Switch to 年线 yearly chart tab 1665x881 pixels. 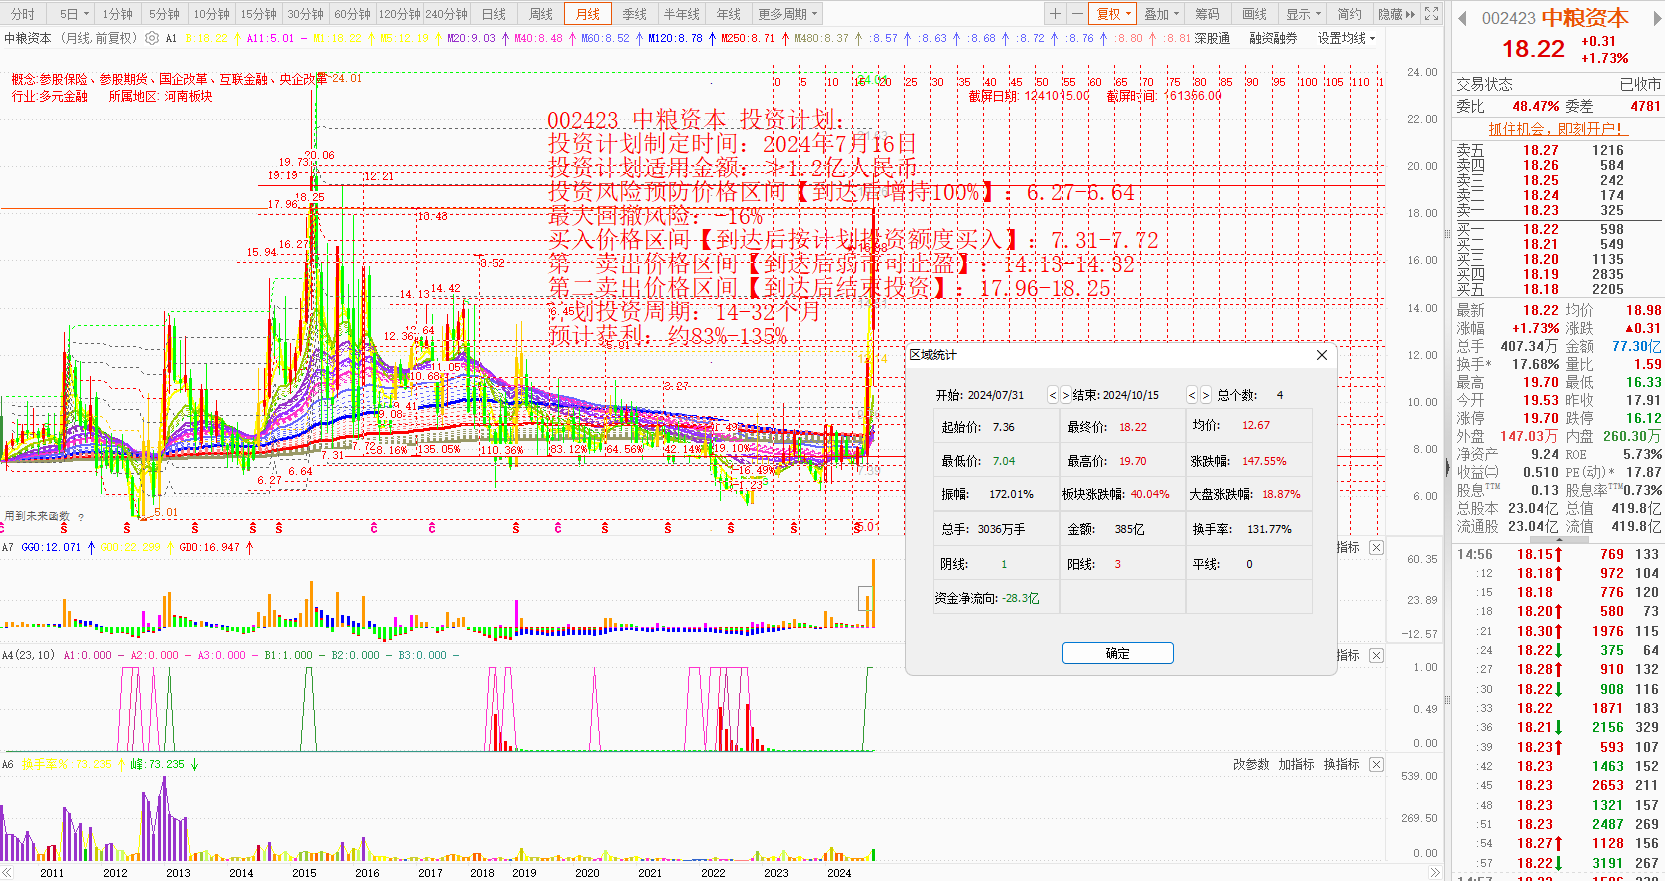tap(728, 14)
